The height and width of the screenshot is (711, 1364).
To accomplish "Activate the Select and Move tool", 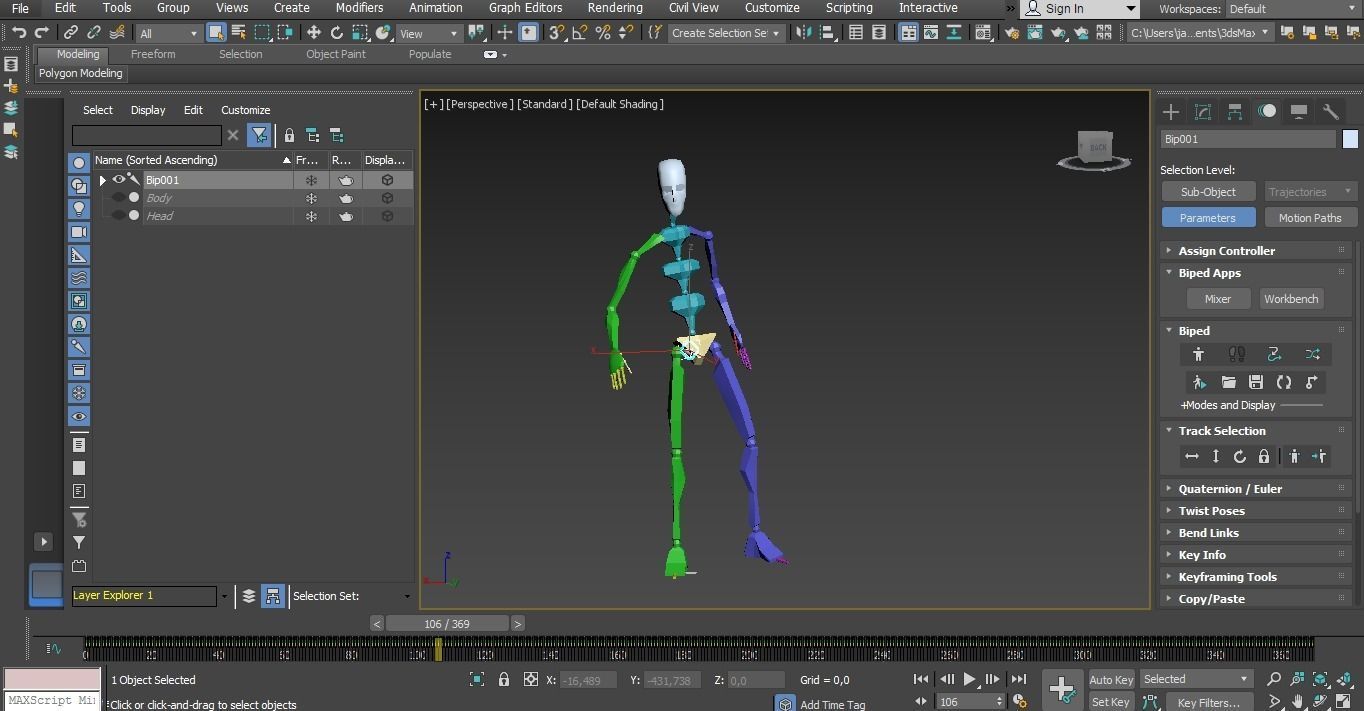I will [313, 33].
